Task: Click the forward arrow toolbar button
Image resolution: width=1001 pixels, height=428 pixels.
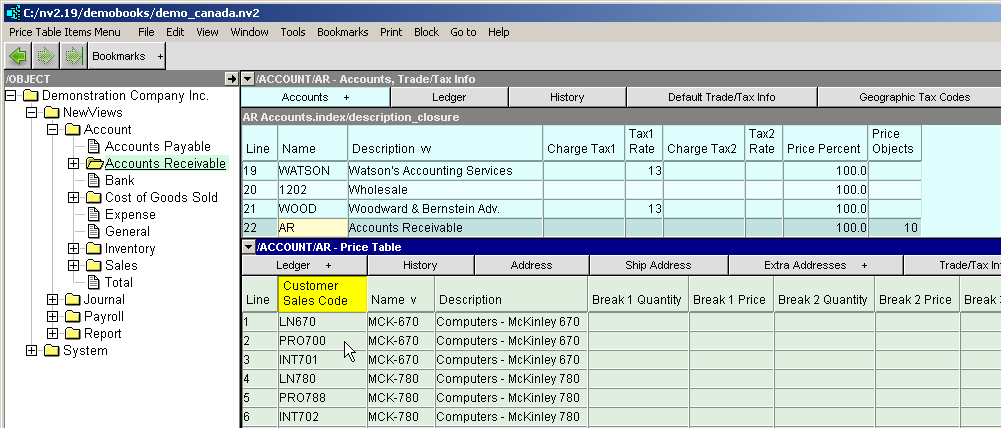Action: click(x=45, y=57)
